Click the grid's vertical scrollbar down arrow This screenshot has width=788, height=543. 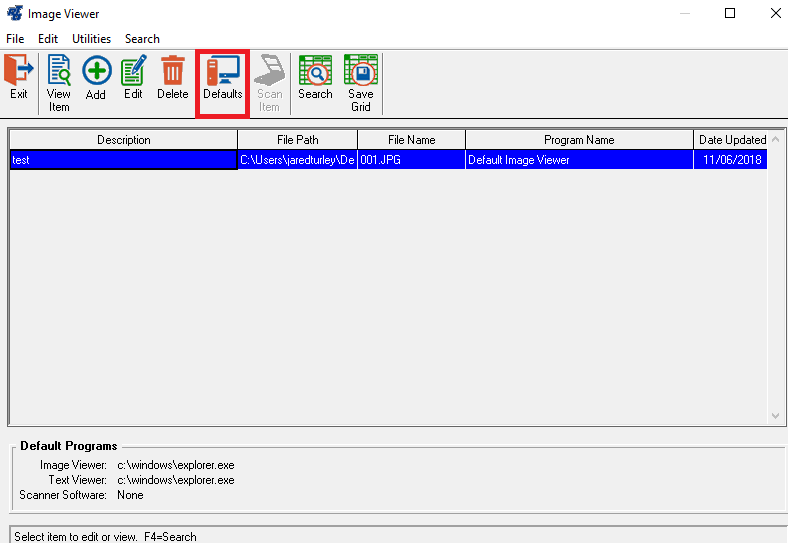pyautogui.click(x=776, y=416)
